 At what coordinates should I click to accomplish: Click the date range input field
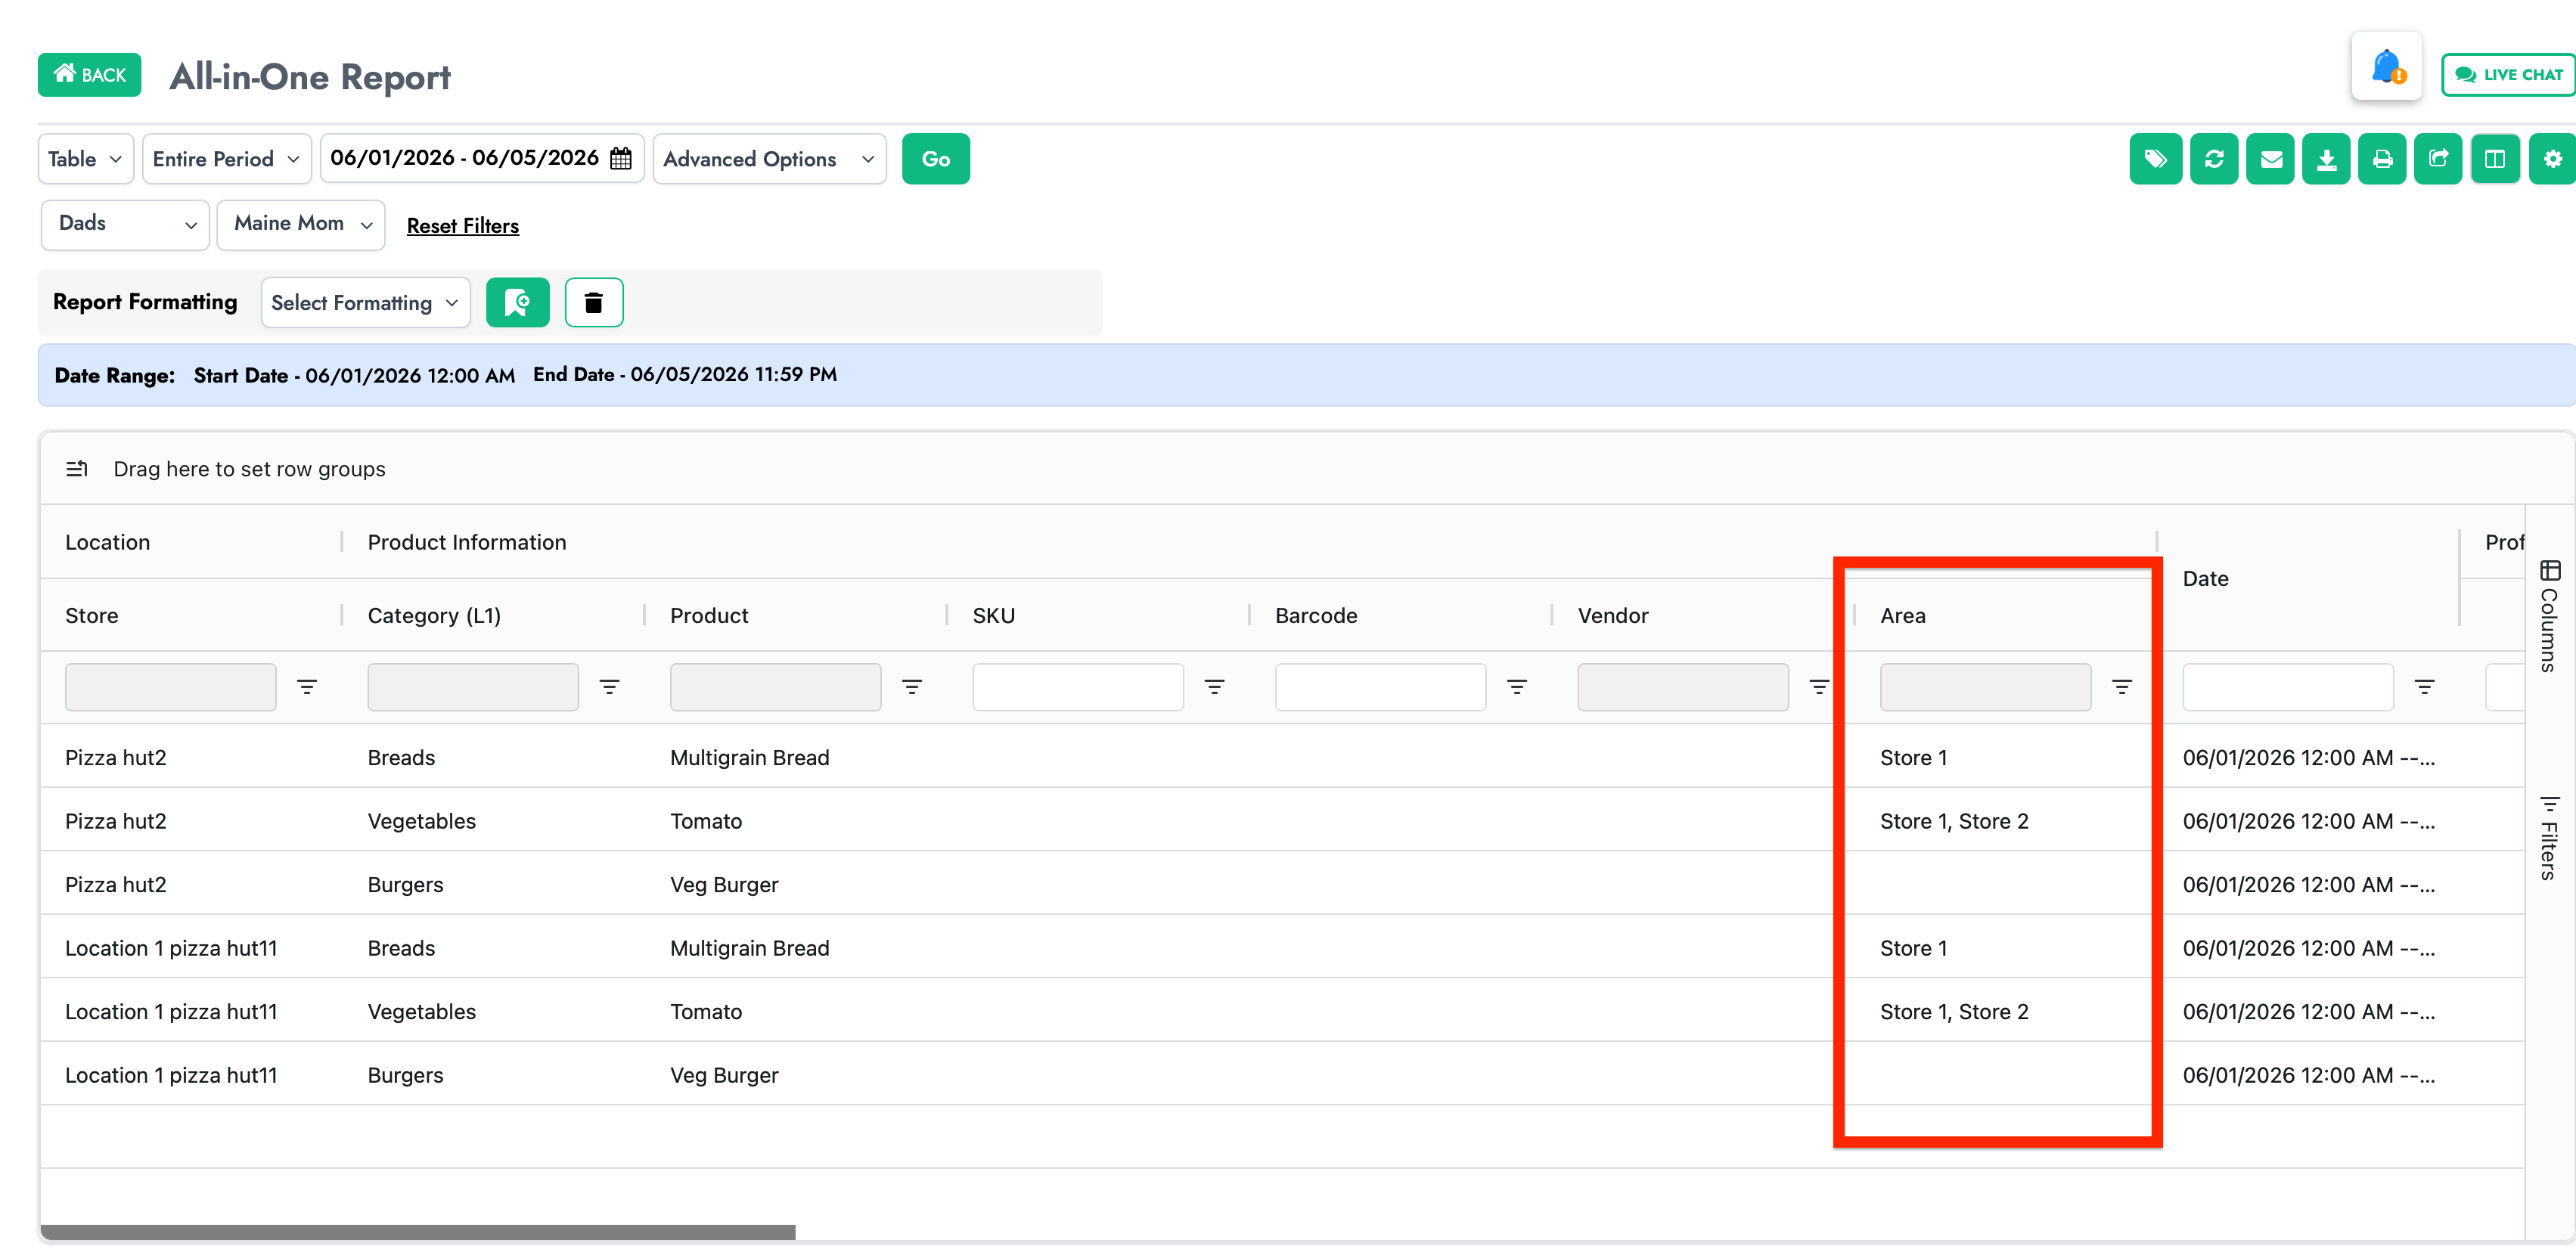click(x=482, y=159)
